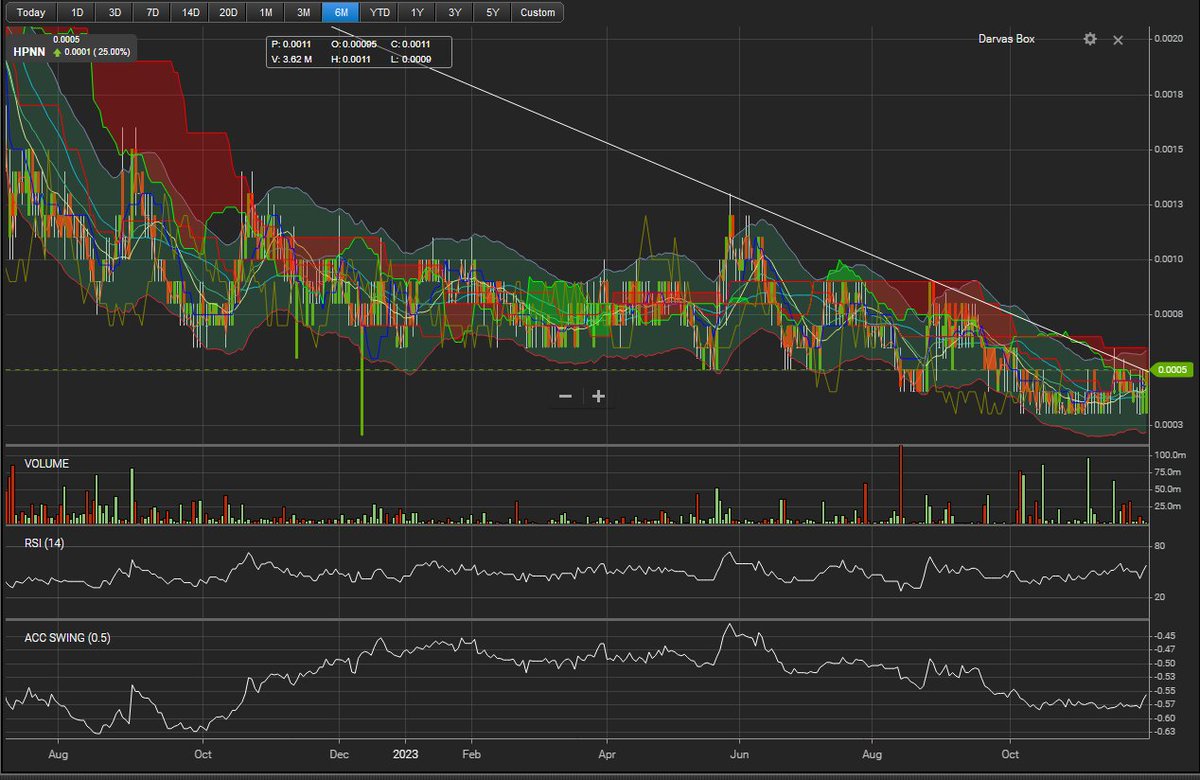Click the 0.0020 price axis label
This screenshot has width=1200, height=780.
click(1168, 38)
